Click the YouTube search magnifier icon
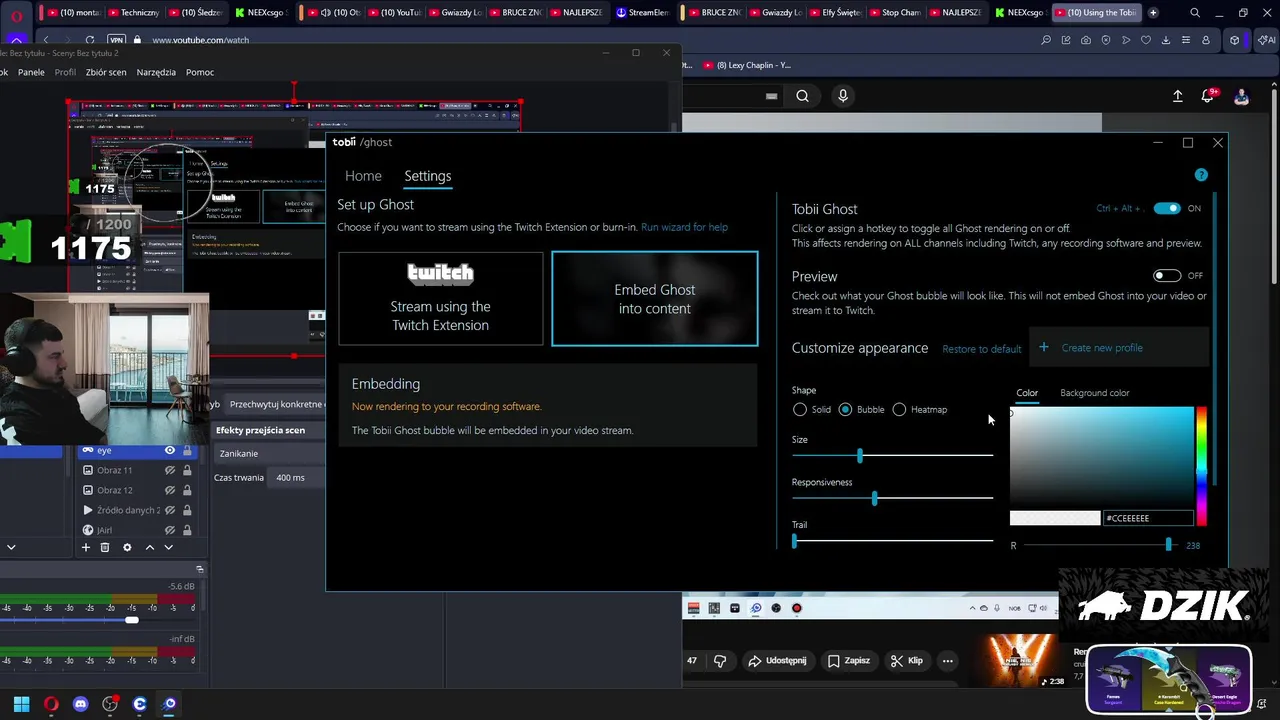 click(x=802, y=96)
